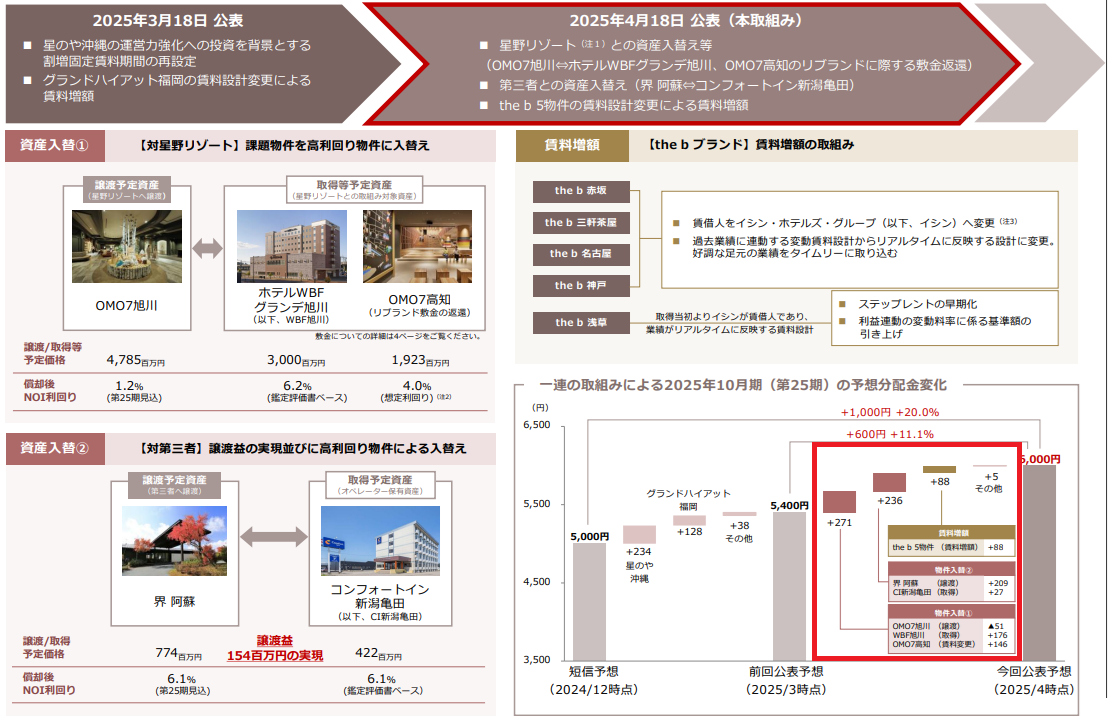
Task: Select the the b 三軒茶屋 label
Action: [x=581, y=222]
